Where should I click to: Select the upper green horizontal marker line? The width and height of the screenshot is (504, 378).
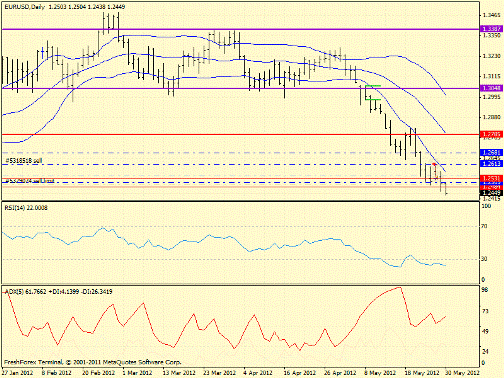coord(373,86)
